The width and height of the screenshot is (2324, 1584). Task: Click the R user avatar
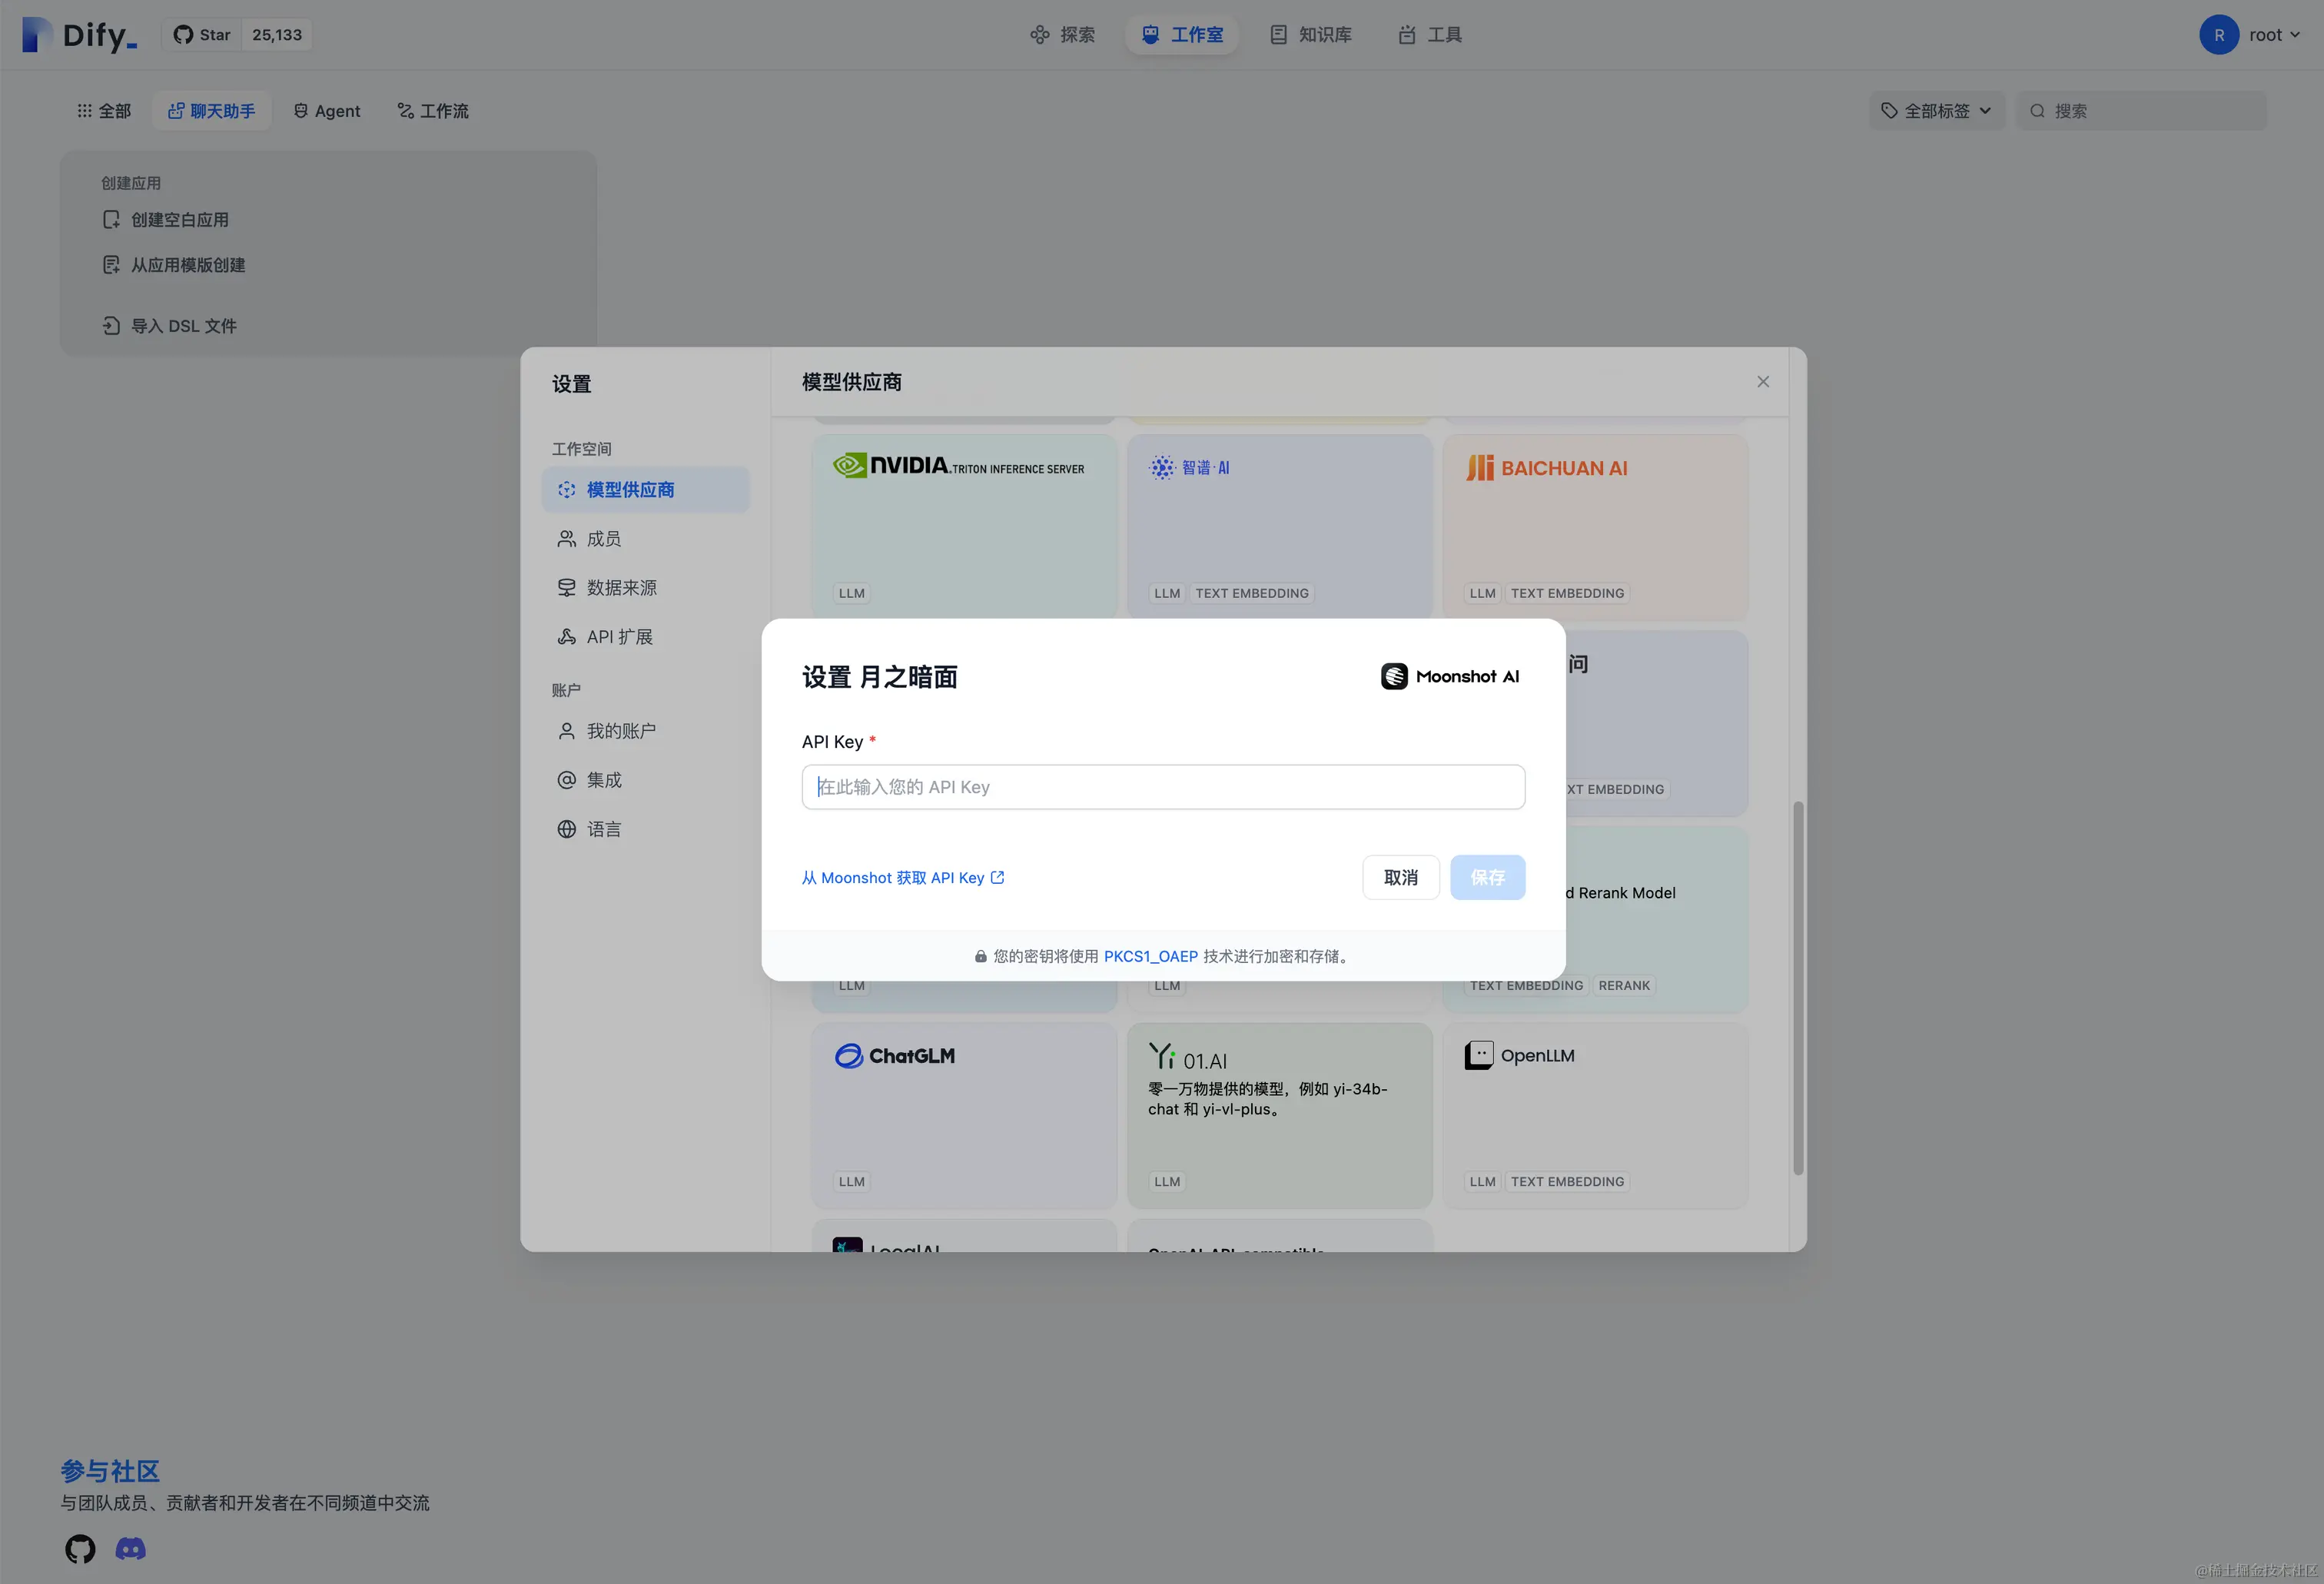[2219, 35]
